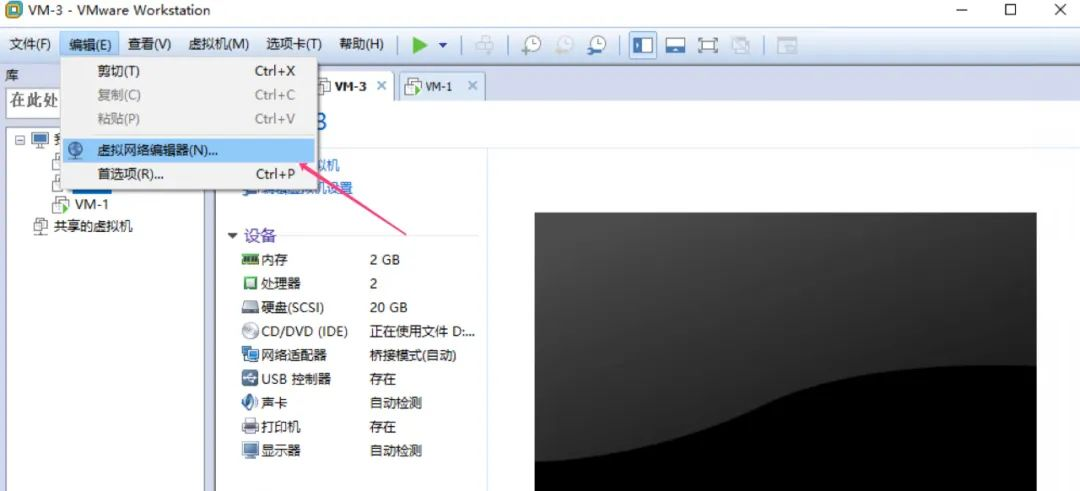Click 存在 value in 打印机 row
The image size is (1080, 491).
click(x=383, y=427)
